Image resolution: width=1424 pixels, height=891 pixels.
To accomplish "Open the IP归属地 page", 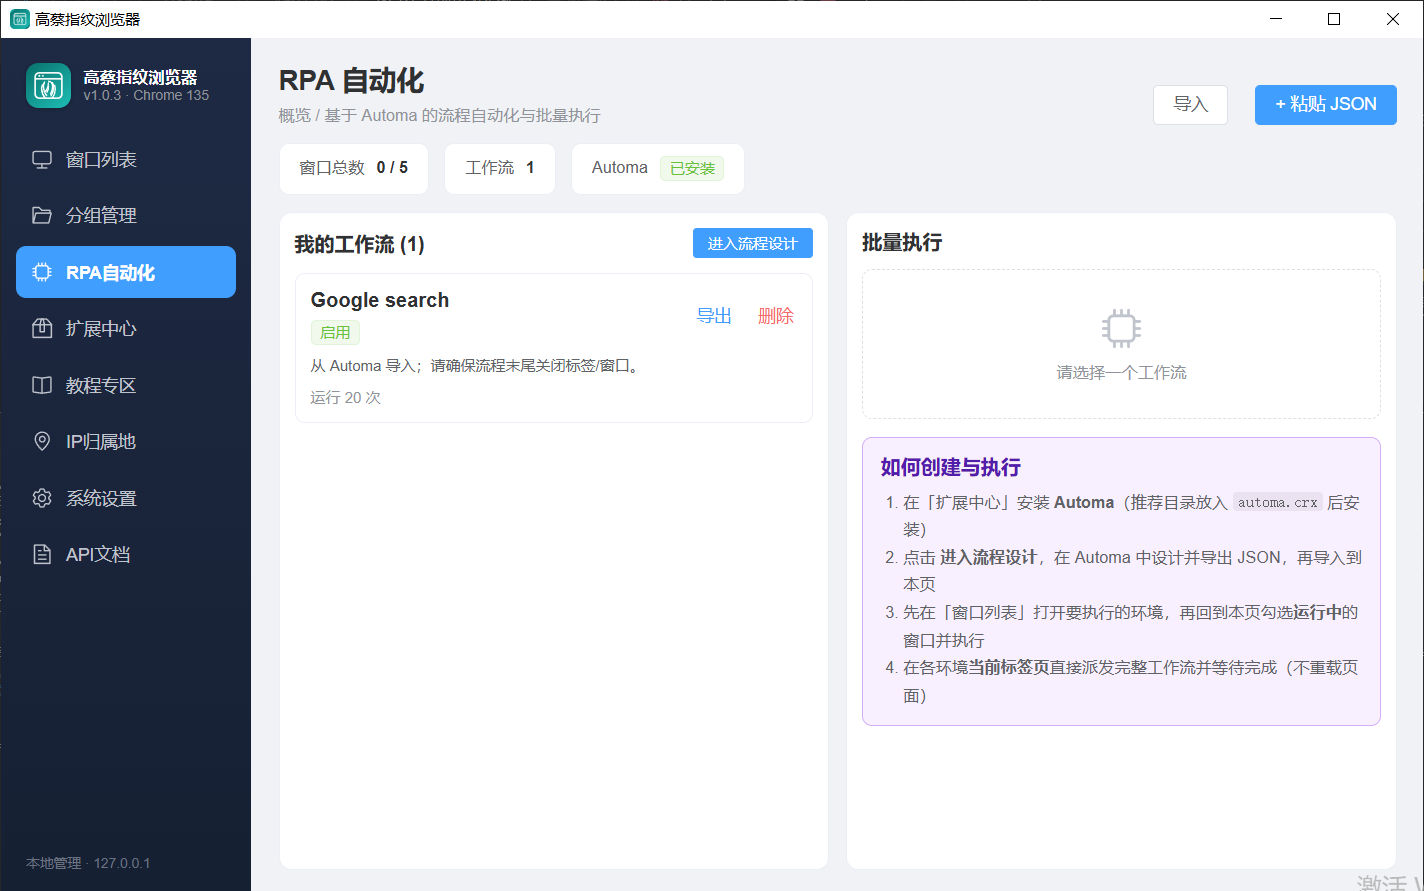I will (x=126, y=441).
